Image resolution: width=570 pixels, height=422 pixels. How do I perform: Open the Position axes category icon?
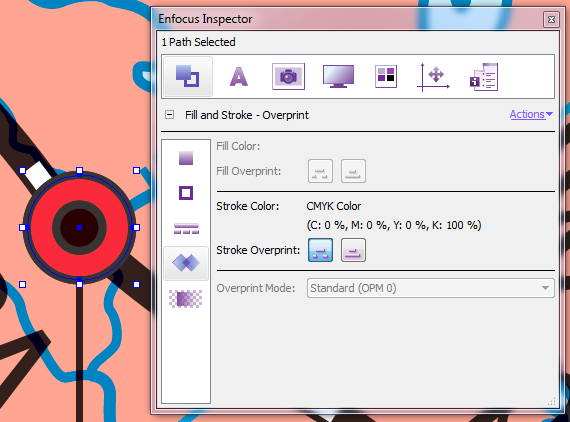[433, 77]
